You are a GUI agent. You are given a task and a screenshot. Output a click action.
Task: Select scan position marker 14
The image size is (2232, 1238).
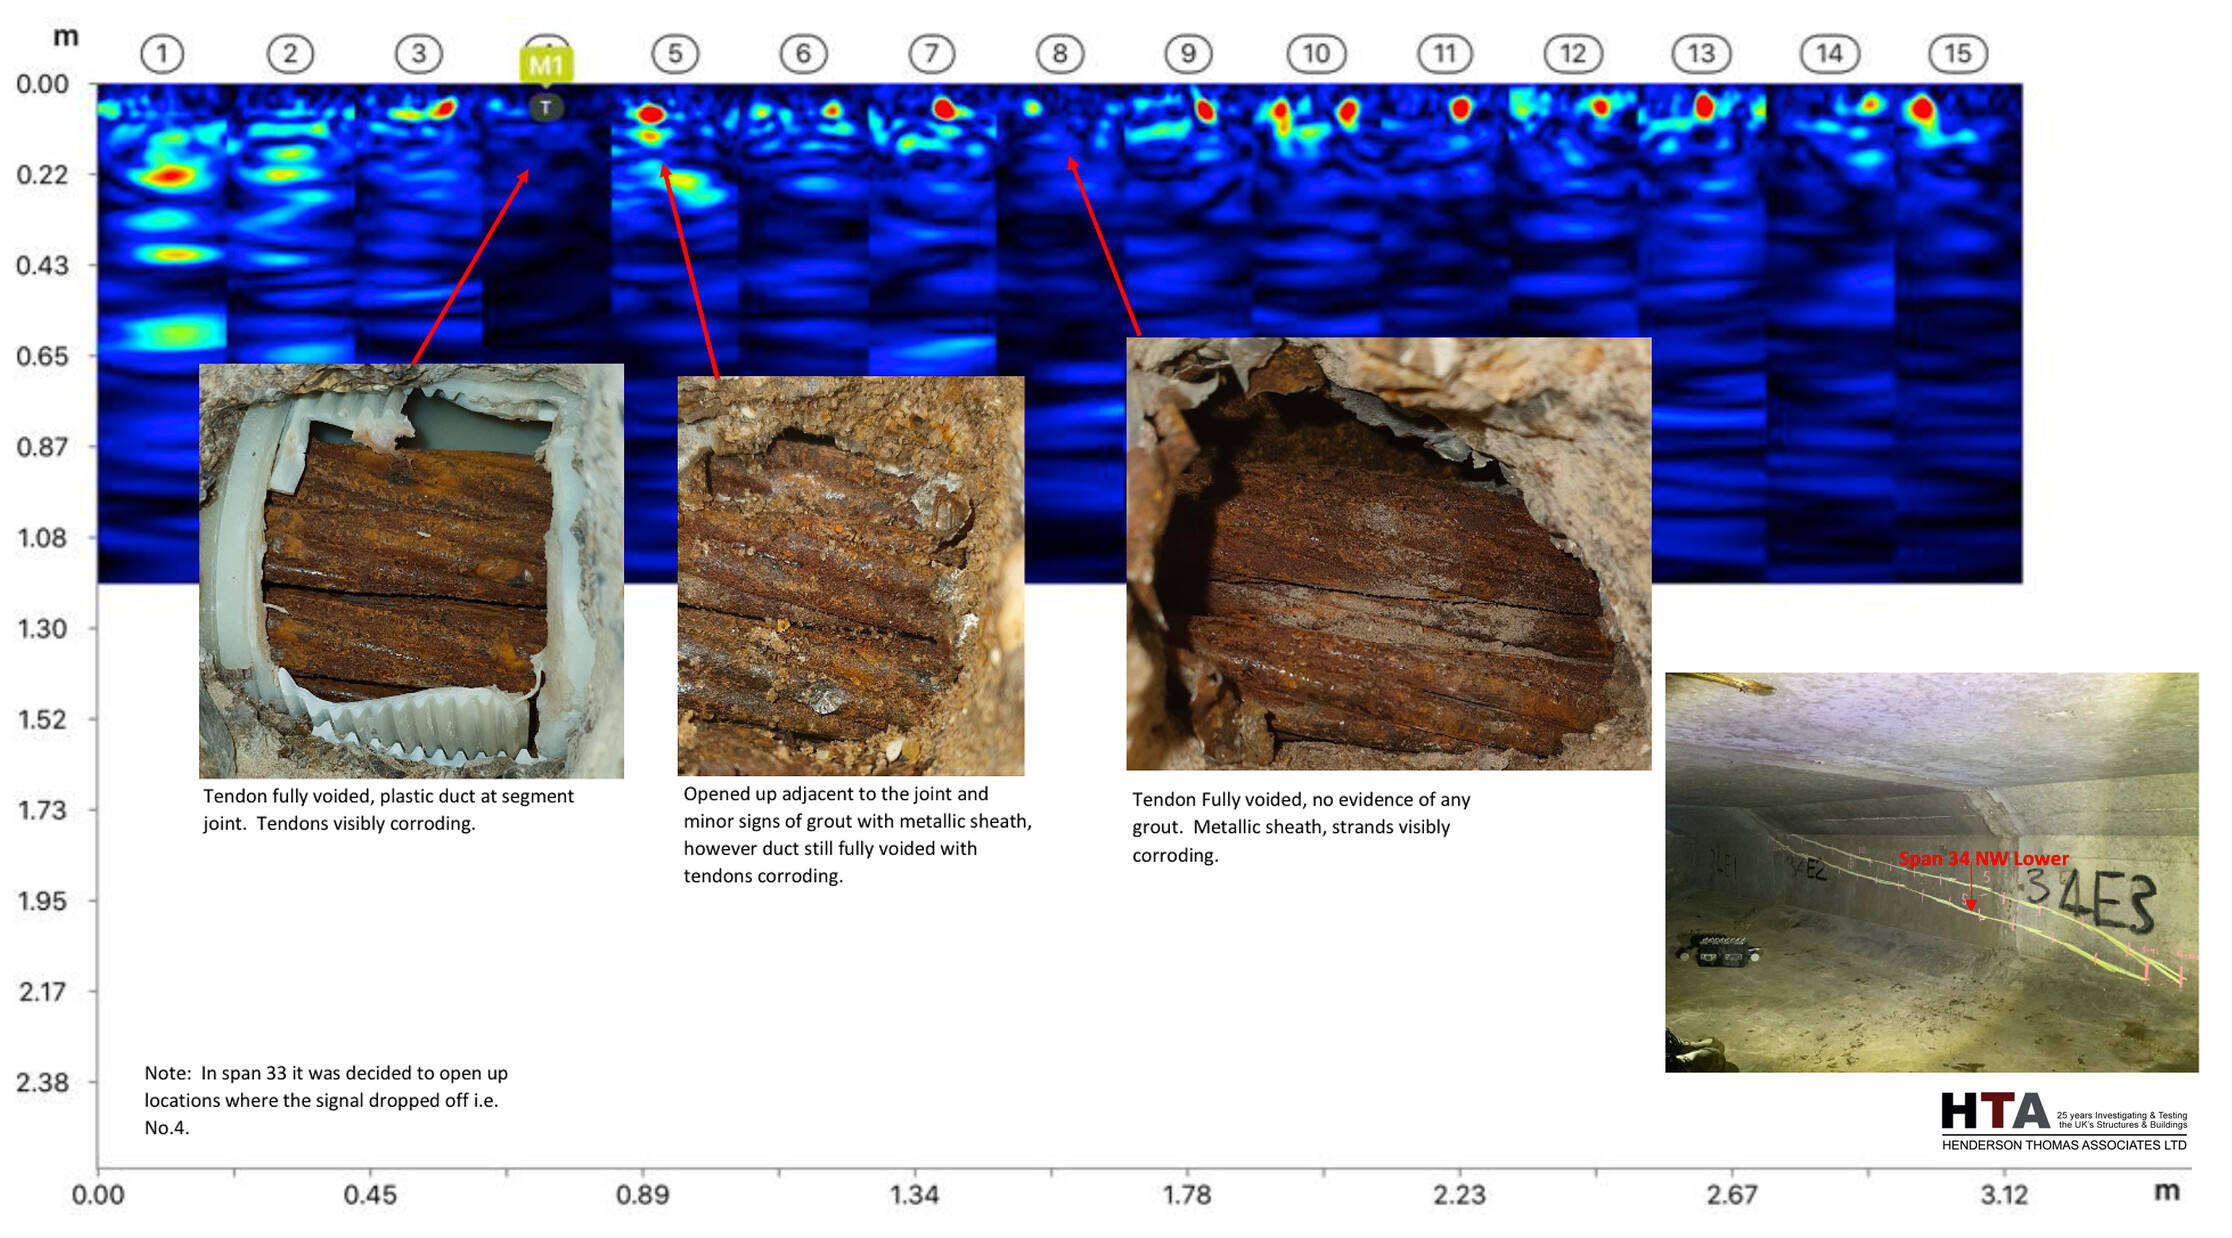(1829, 54)
